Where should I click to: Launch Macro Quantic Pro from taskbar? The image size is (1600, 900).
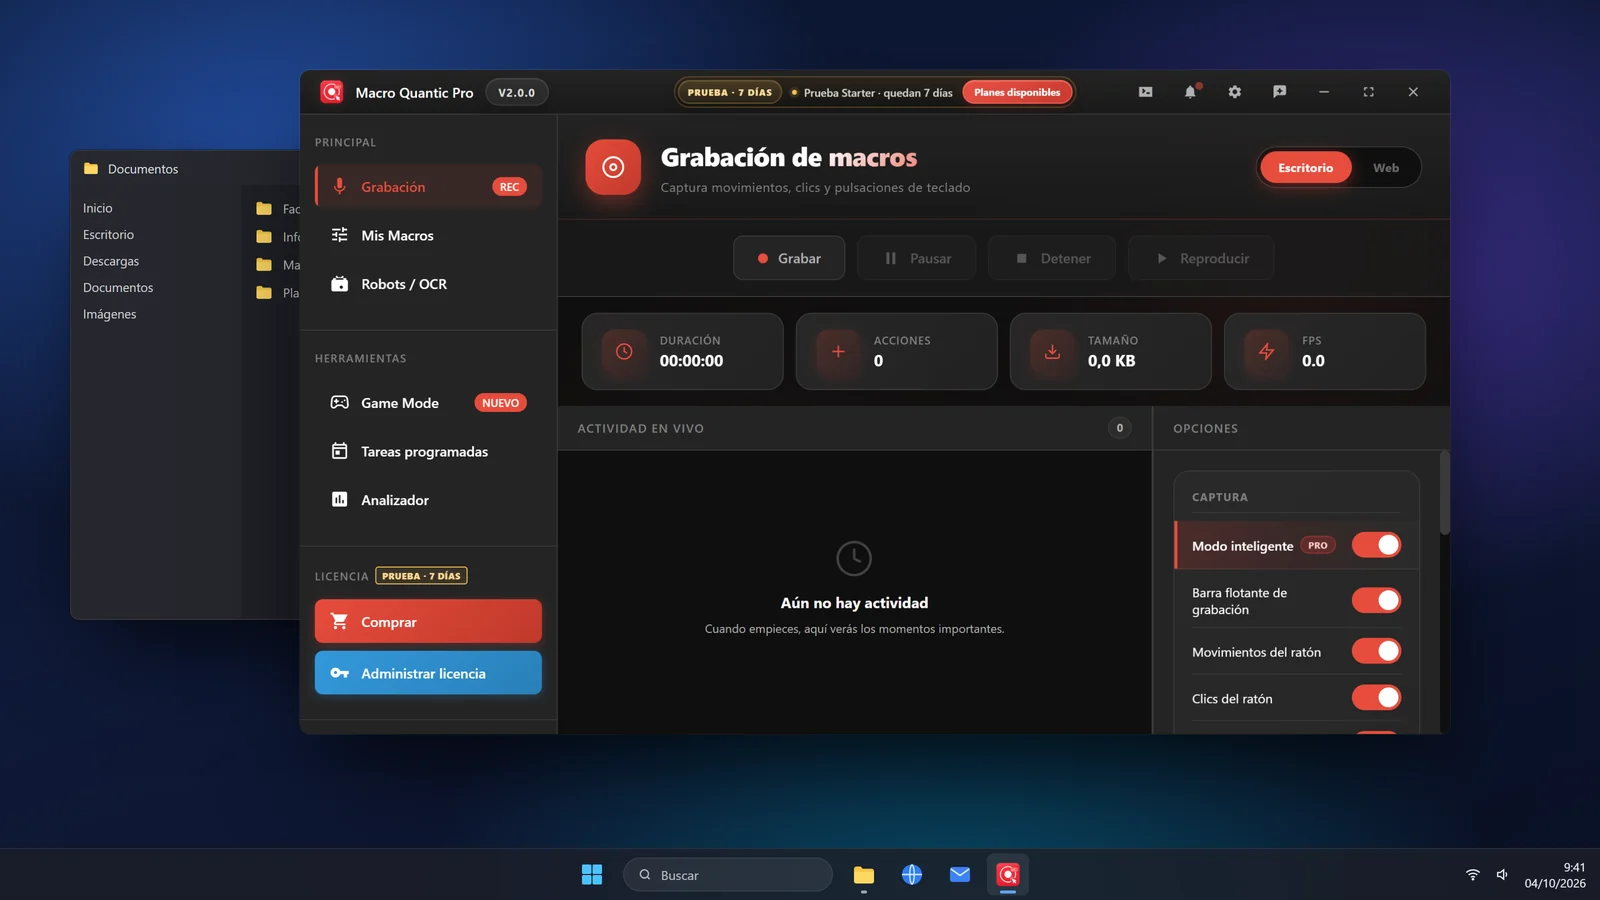tap(1008, 875)
